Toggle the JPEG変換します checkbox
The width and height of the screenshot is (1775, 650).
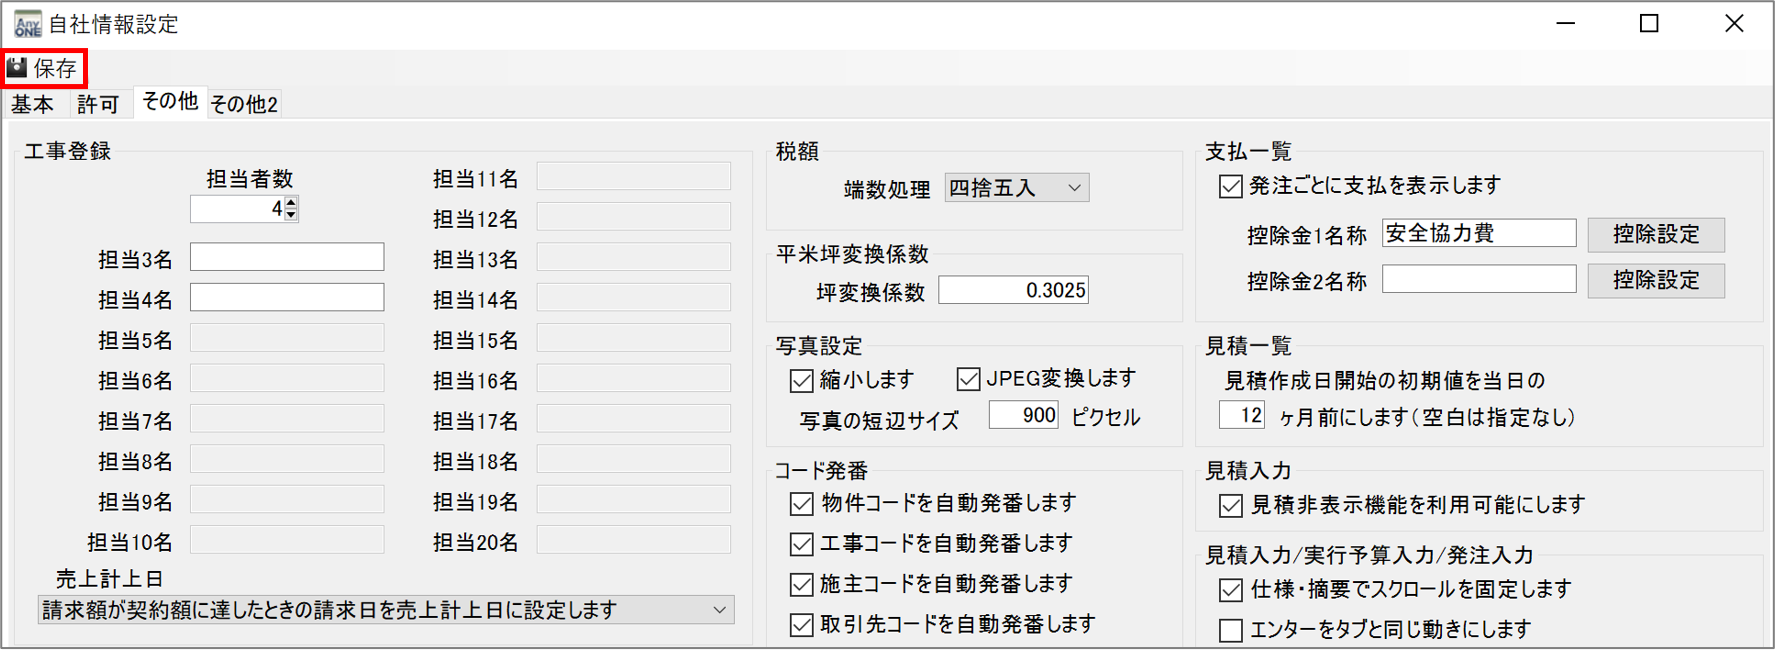click(968, 379)
